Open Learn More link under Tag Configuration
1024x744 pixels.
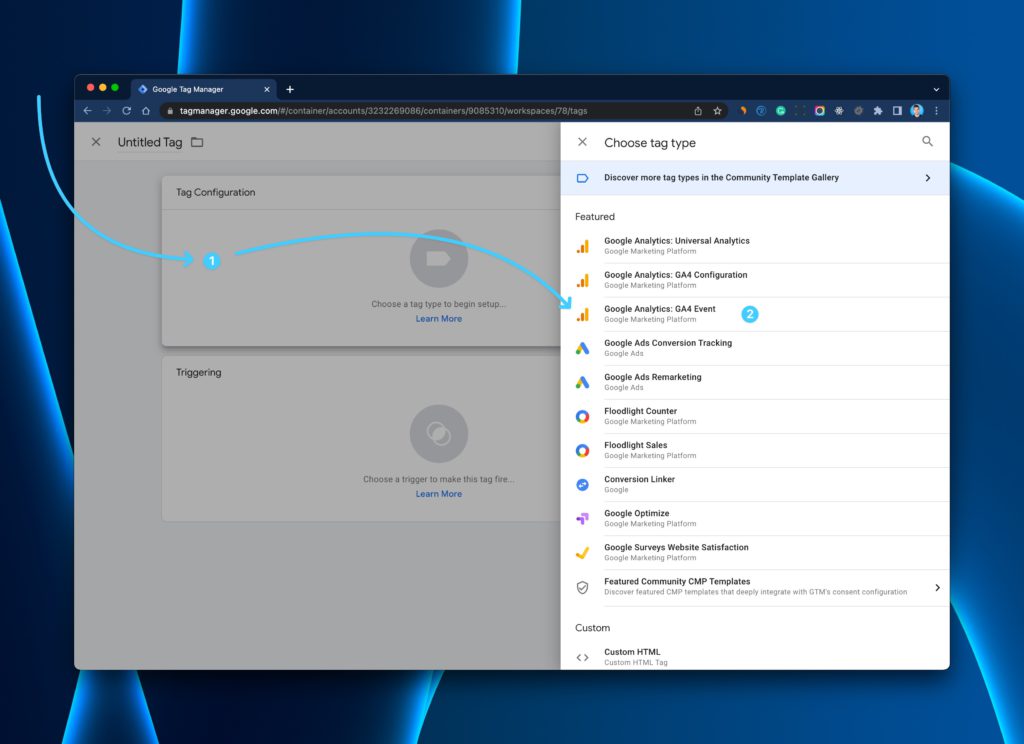(x=439, y=319)
